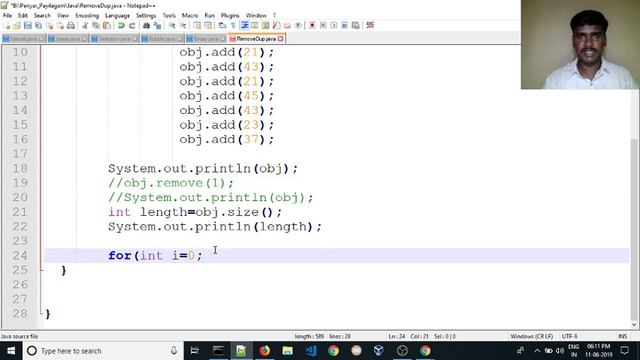Click the Document Map toolbar icon
This screenshot has height=360, width=640.
265,25
